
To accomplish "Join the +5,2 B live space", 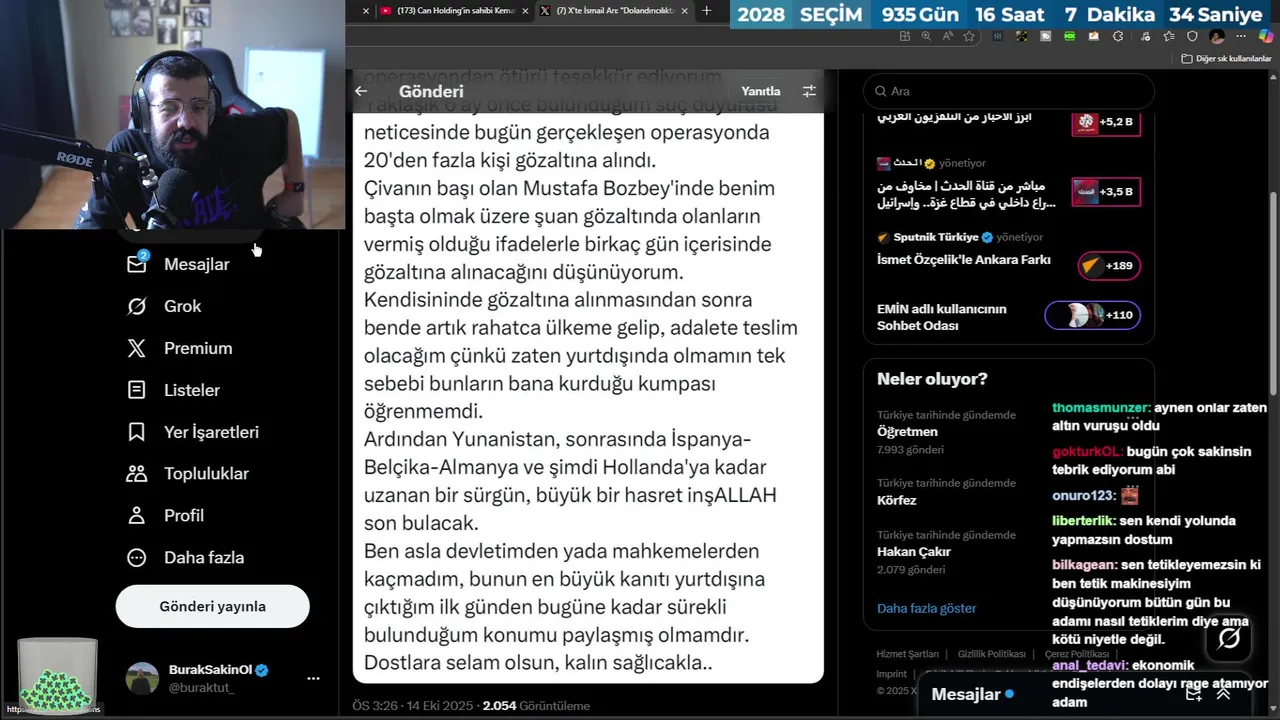I will pyautogui.click(x=1106, y=122).
